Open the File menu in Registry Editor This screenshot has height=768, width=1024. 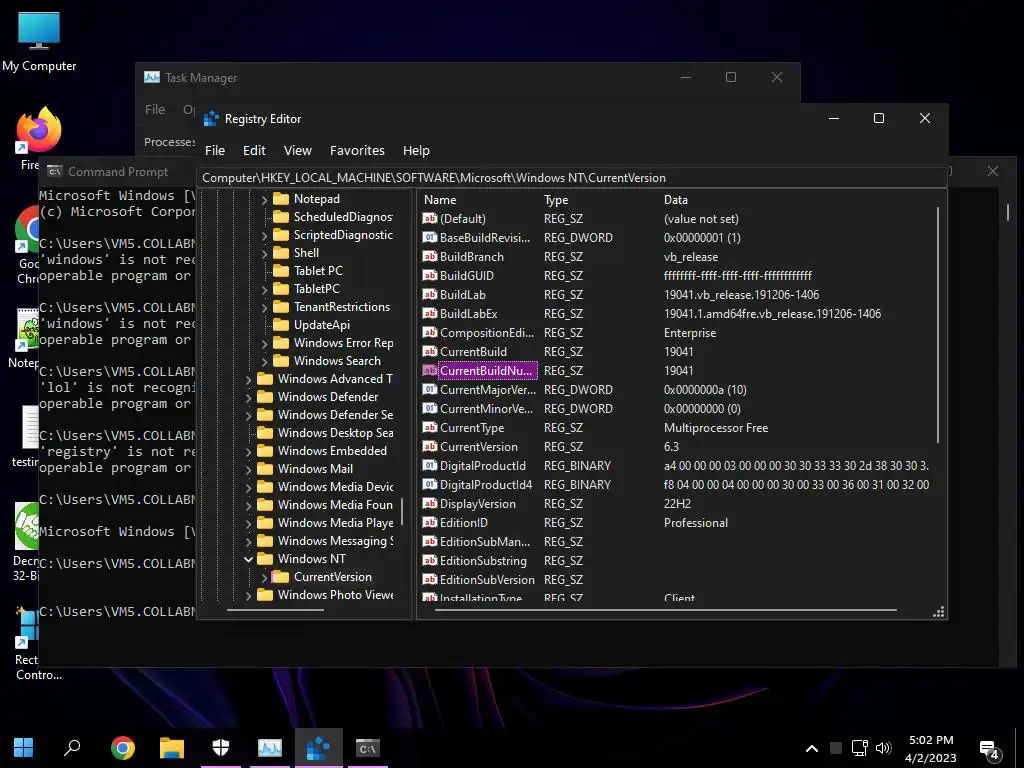pos(215,150)
